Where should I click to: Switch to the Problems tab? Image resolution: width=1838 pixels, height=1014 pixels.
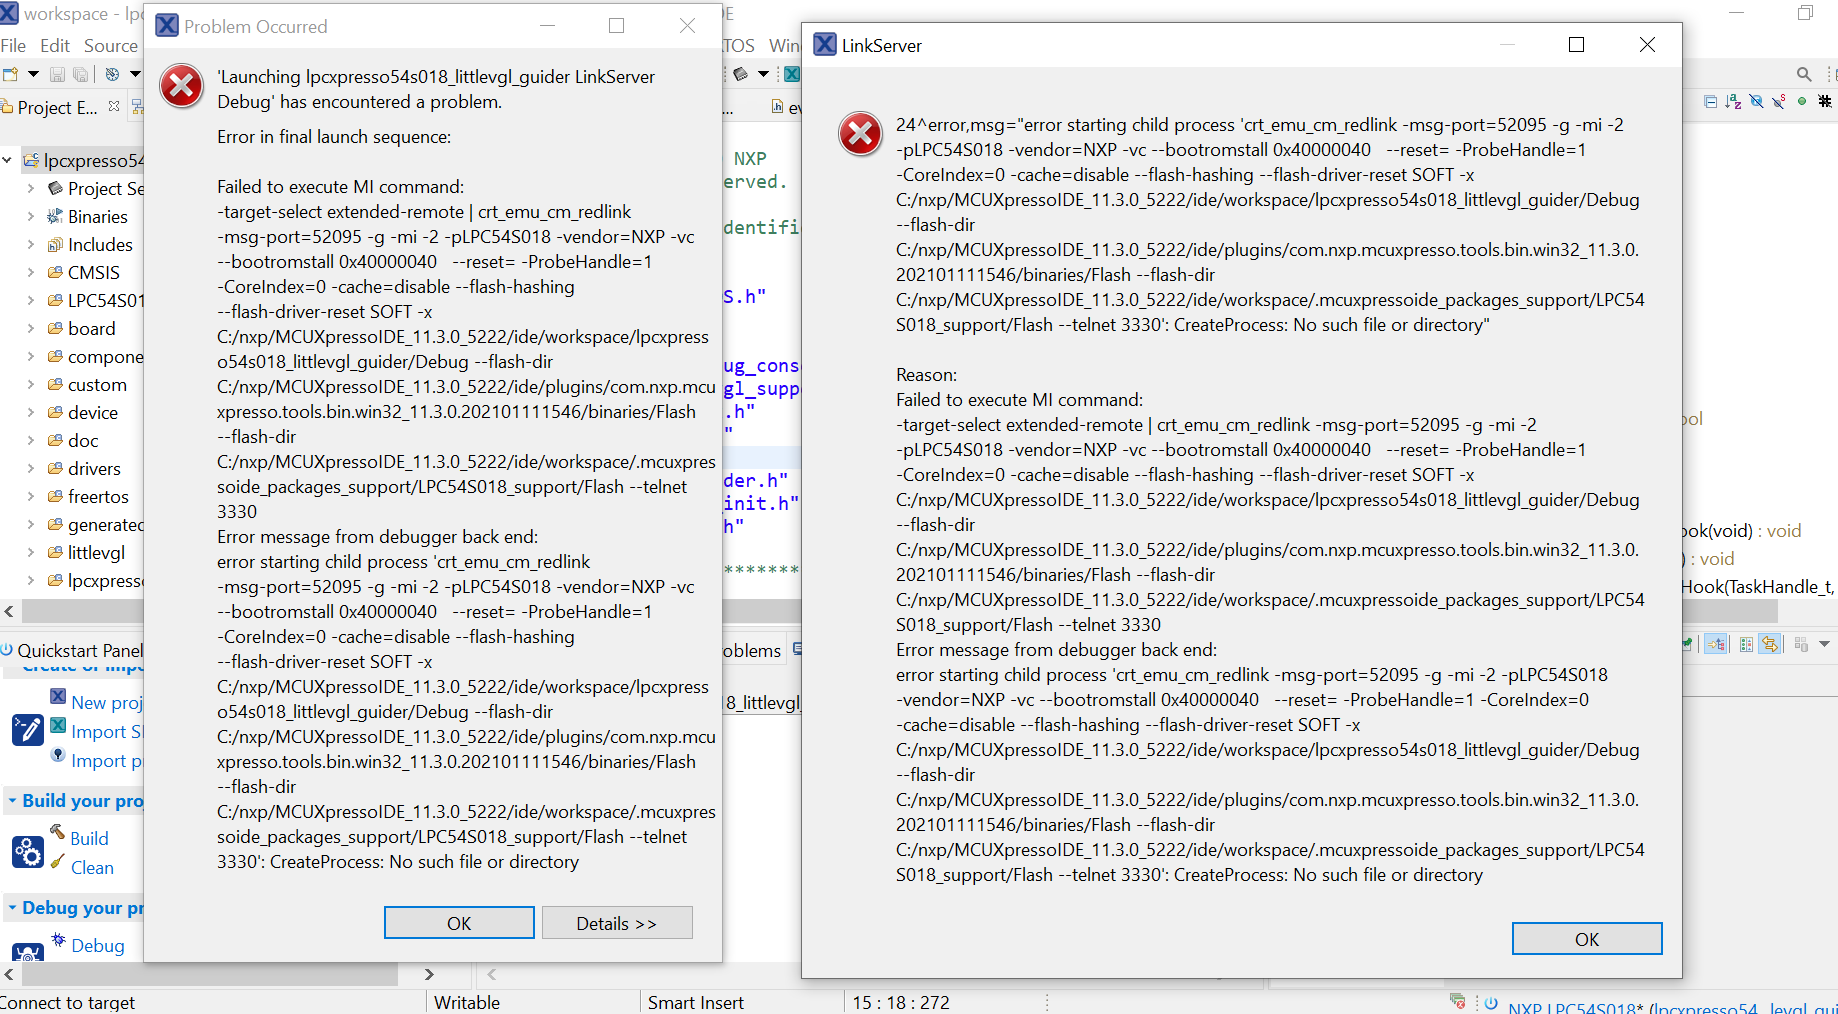point(750,649)
